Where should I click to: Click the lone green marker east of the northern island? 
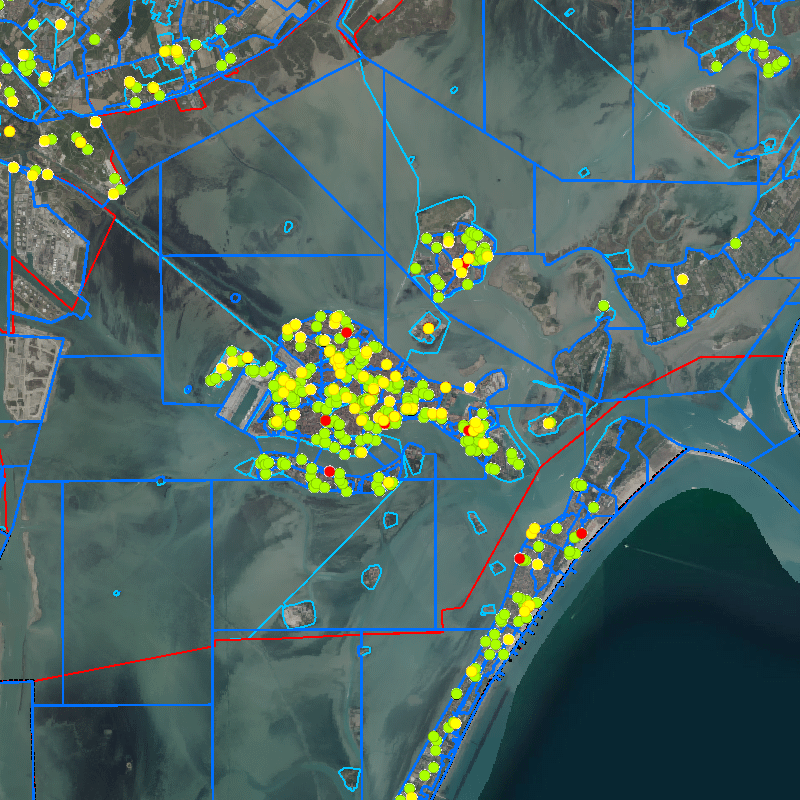click(x=603, y=306)
